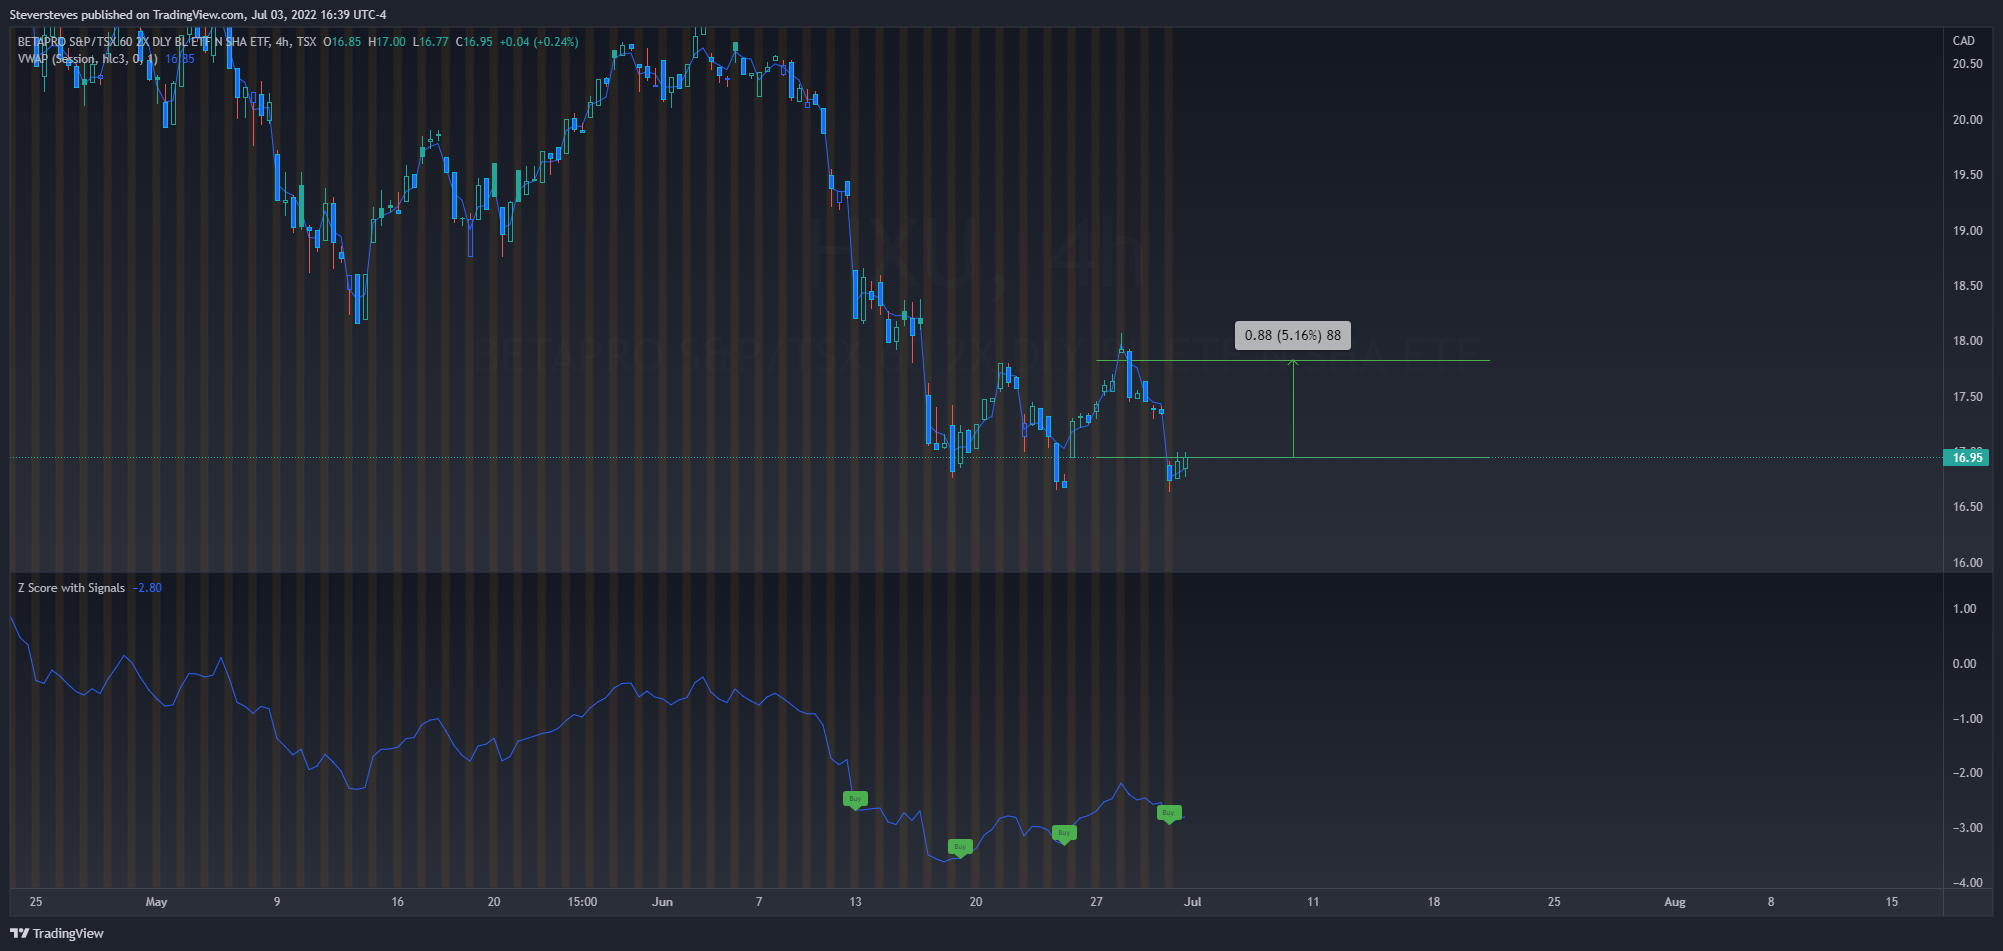2003x951 pixels.
Task: Click the Aug label on time axis
Action: click(x=1675, y=902)
